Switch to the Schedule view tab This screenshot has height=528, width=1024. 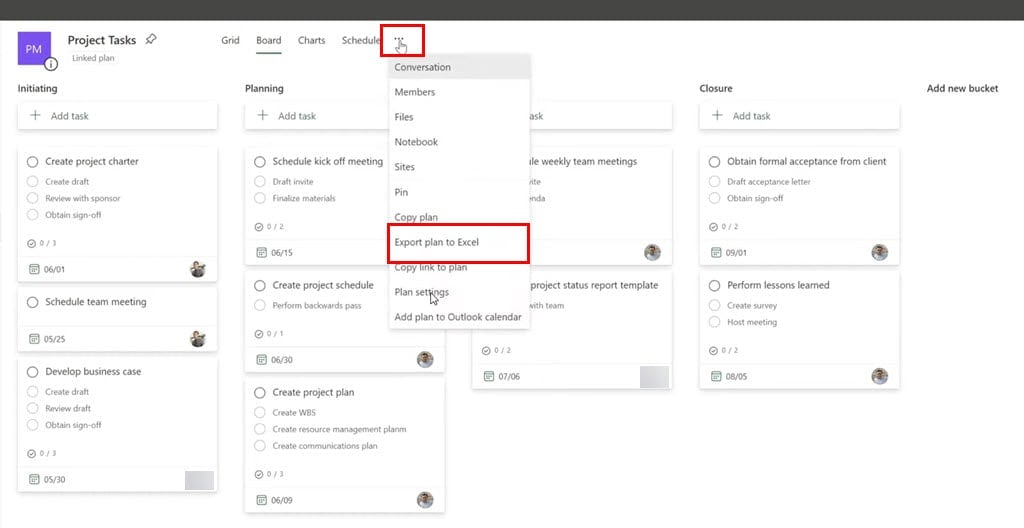pos(360,40)
